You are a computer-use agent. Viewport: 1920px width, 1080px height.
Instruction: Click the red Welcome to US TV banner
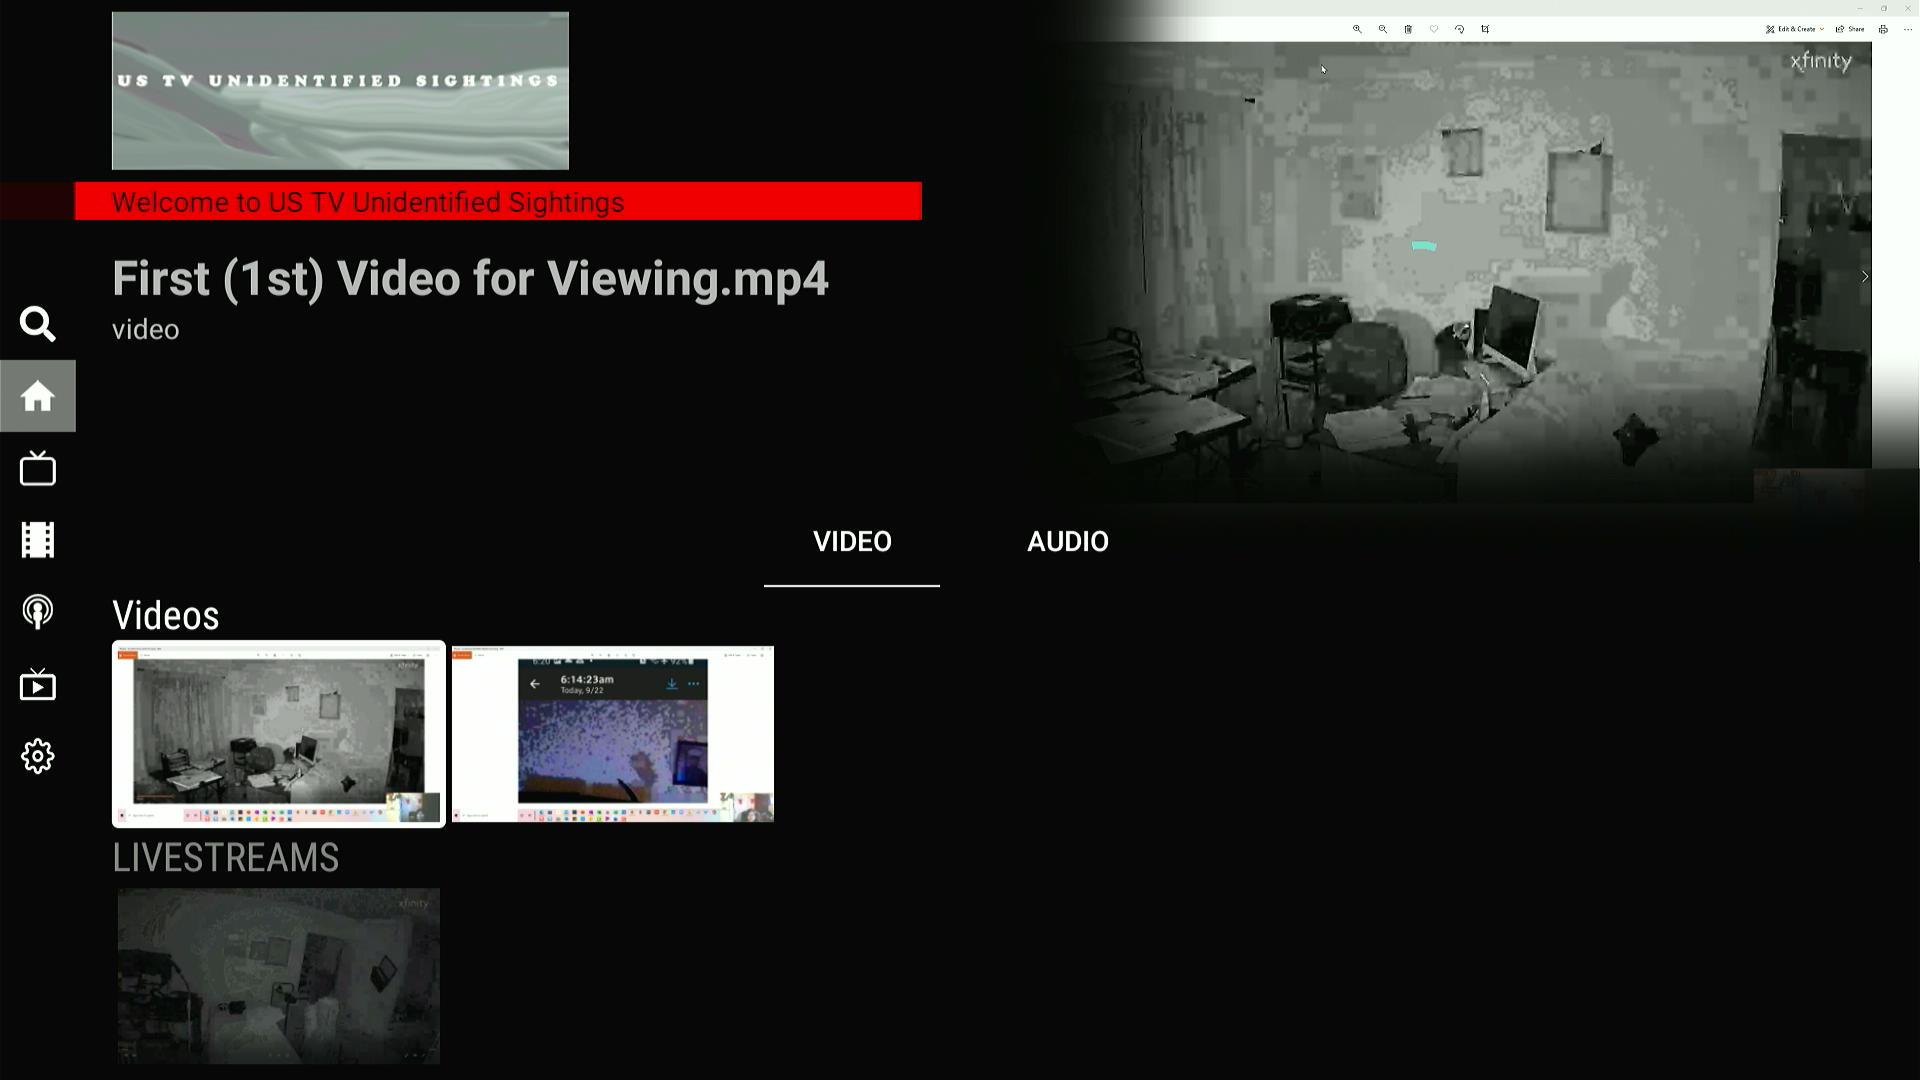[x=498, y=201]
